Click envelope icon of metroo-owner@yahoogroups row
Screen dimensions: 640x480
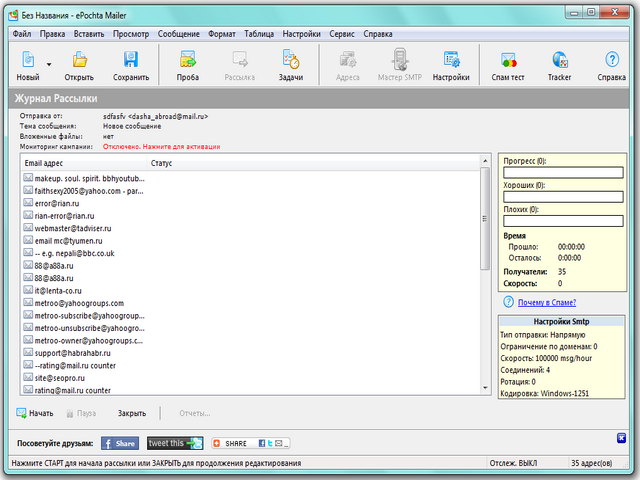[x=28, y=340]
